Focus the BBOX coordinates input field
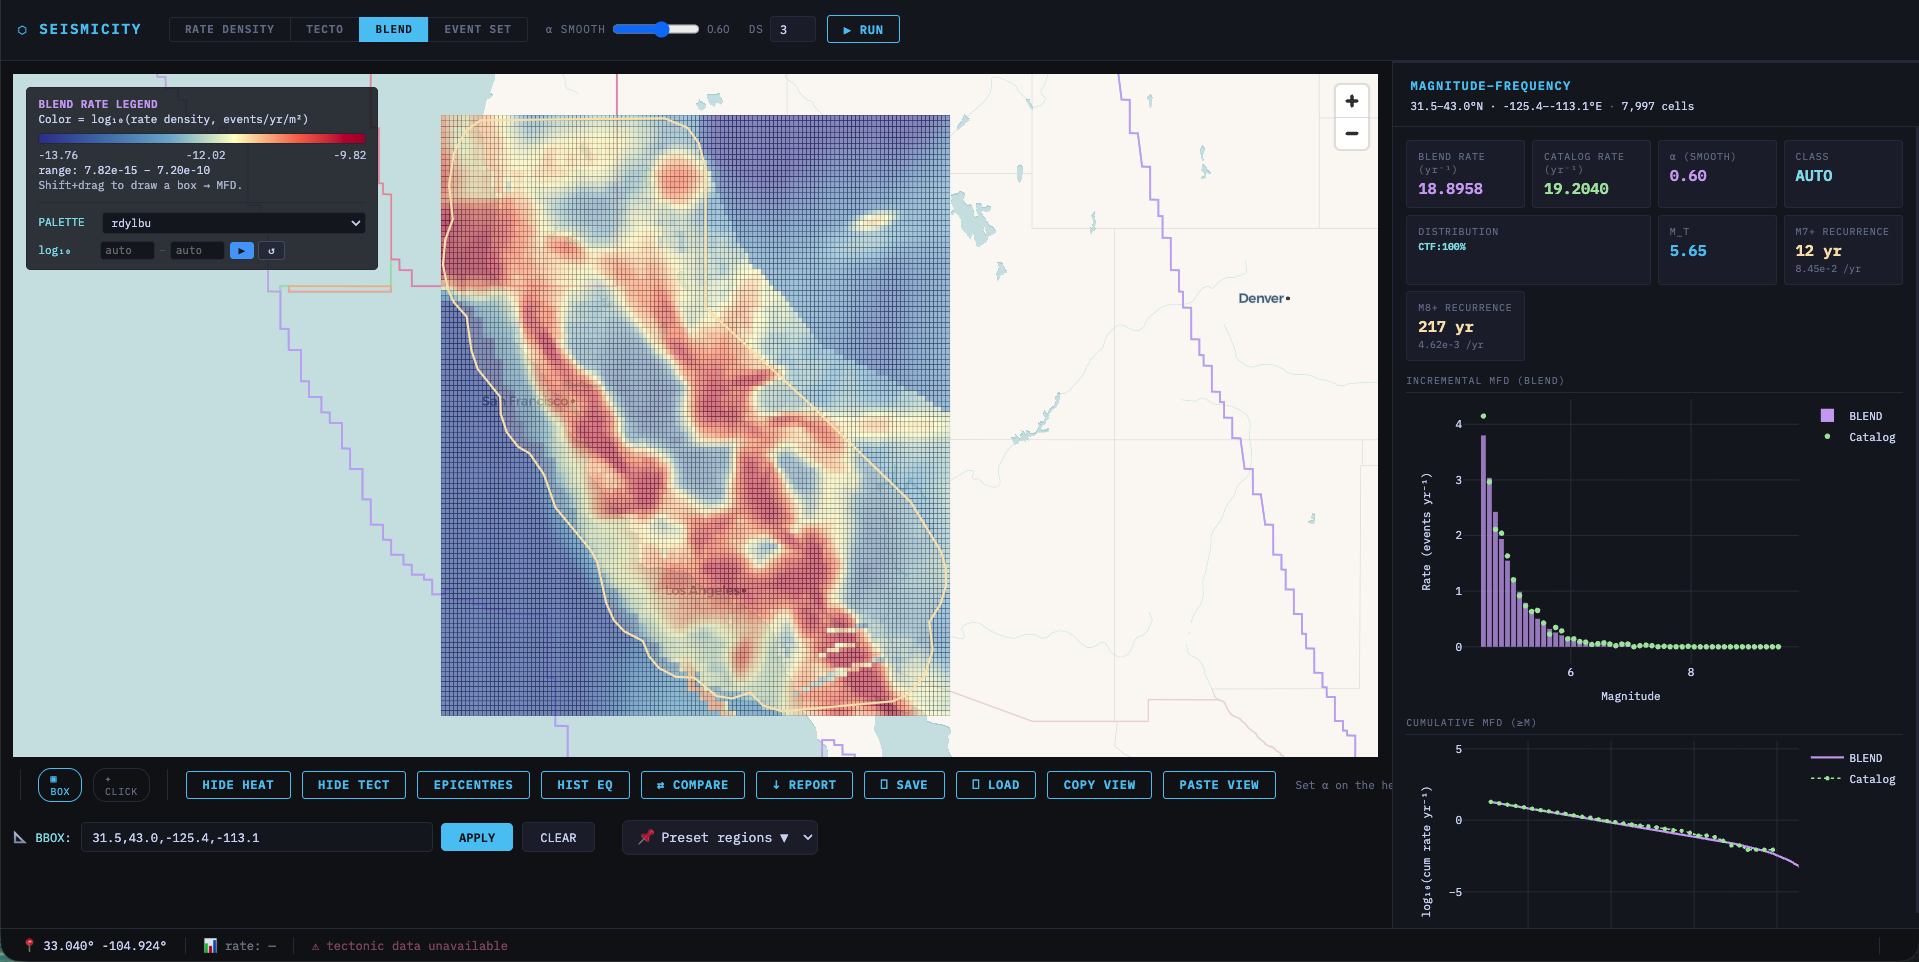Image resolution: width=1919 pixels, height=962 pixels. point(256,837)
